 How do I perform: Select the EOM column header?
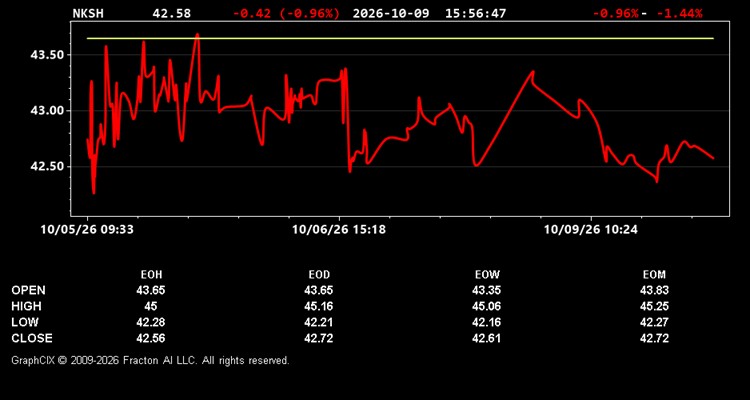coord(654,275)
